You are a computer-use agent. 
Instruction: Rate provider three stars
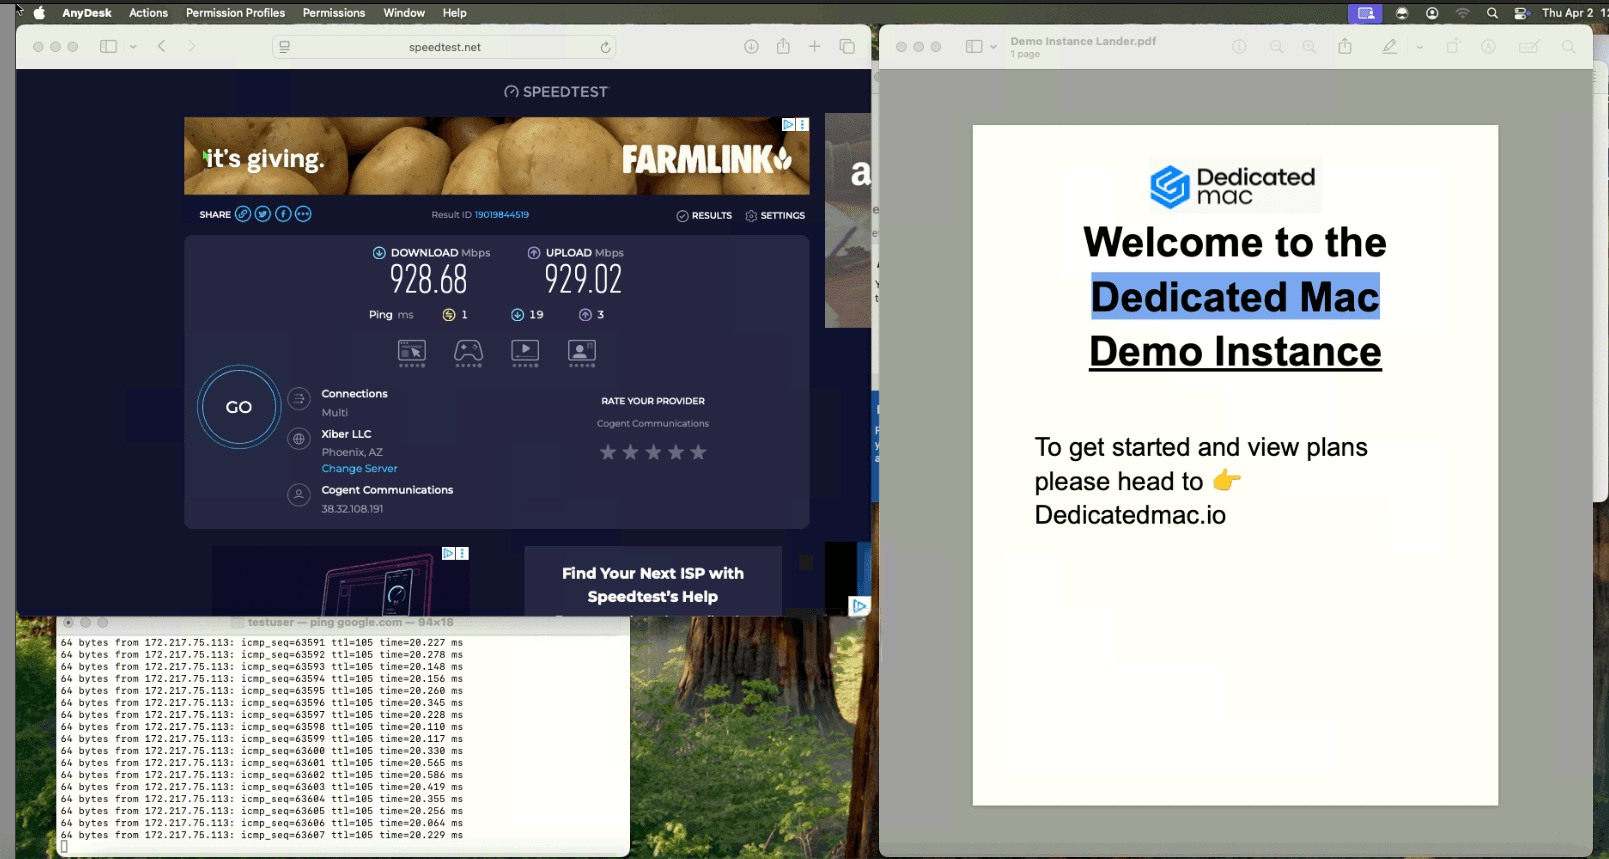click(x=653, y=453)
